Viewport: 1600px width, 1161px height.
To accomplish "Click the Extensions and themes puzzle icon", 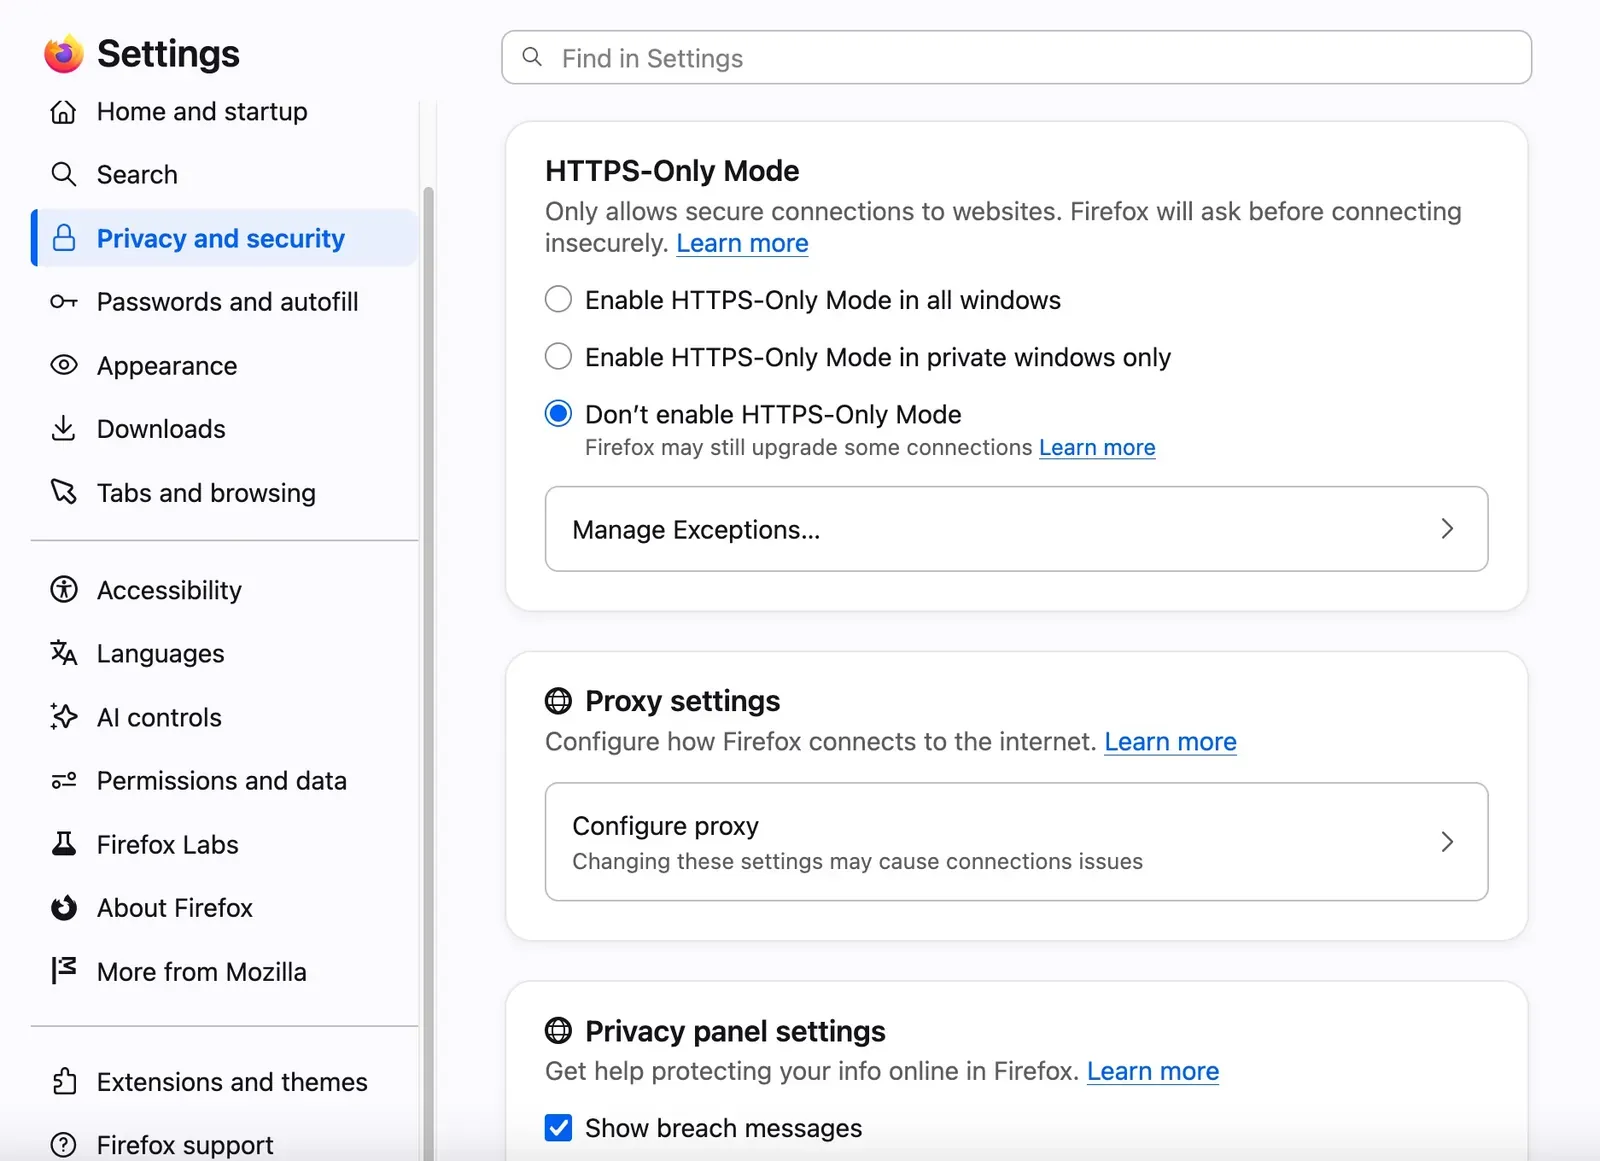I will 63,1082.
